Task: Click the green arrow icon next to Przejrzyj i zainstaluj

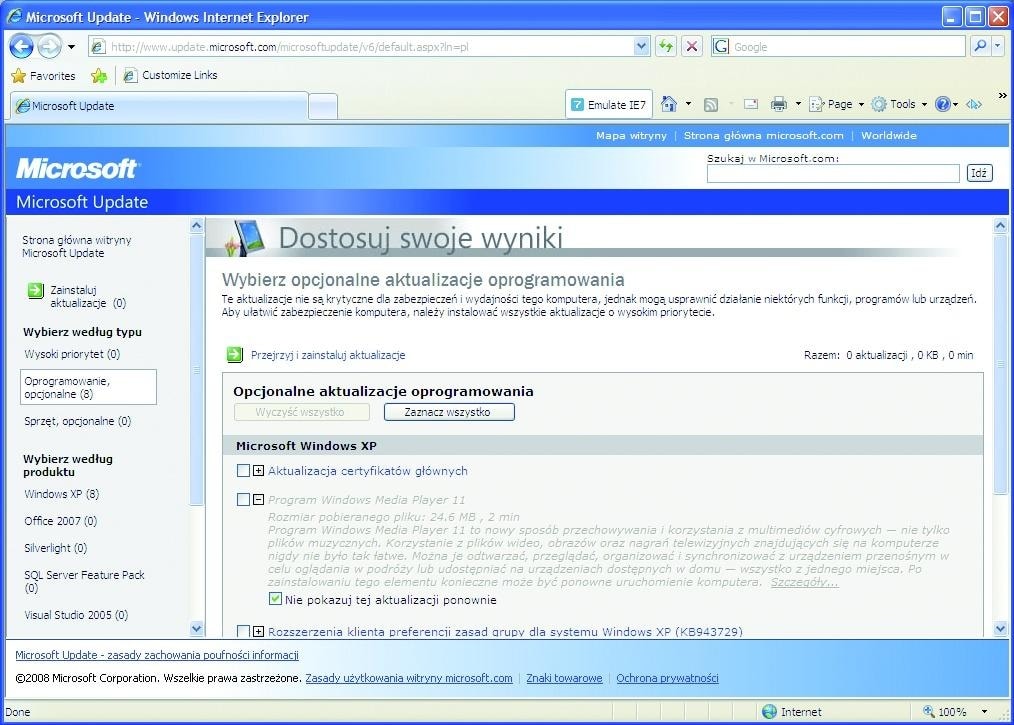Action: (233, 355)
